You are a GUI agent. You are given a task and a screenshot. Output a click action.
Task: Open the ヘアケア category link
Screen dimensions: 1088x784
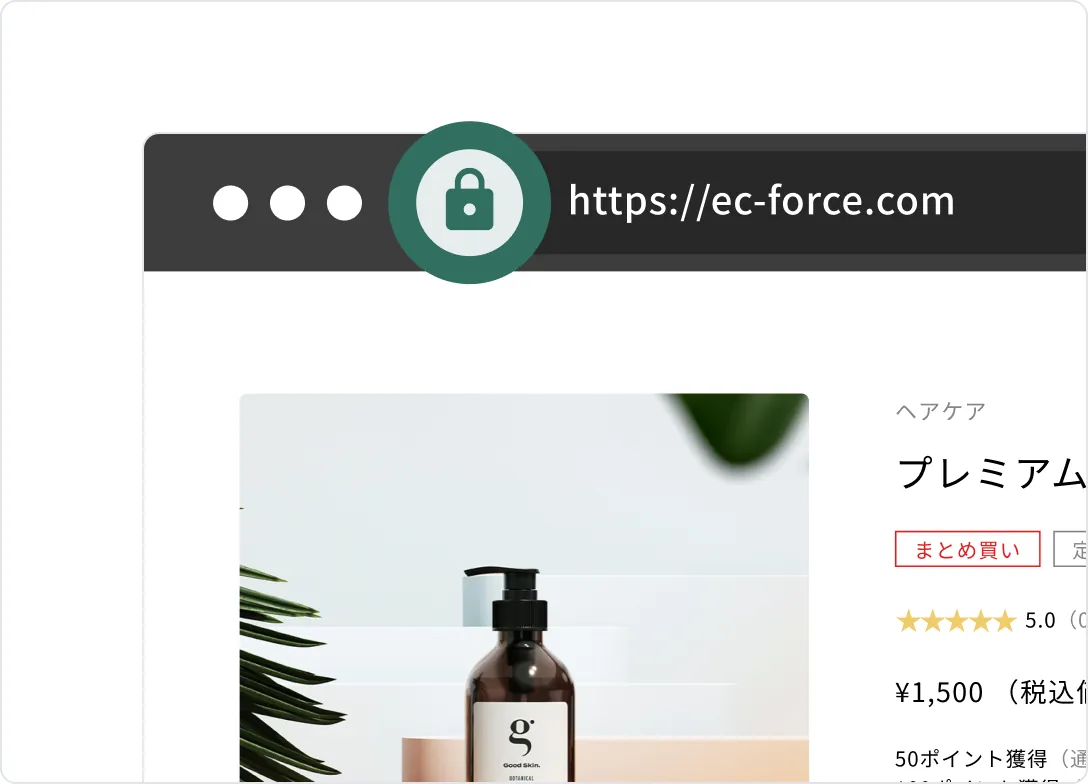(x=940, y=411)
